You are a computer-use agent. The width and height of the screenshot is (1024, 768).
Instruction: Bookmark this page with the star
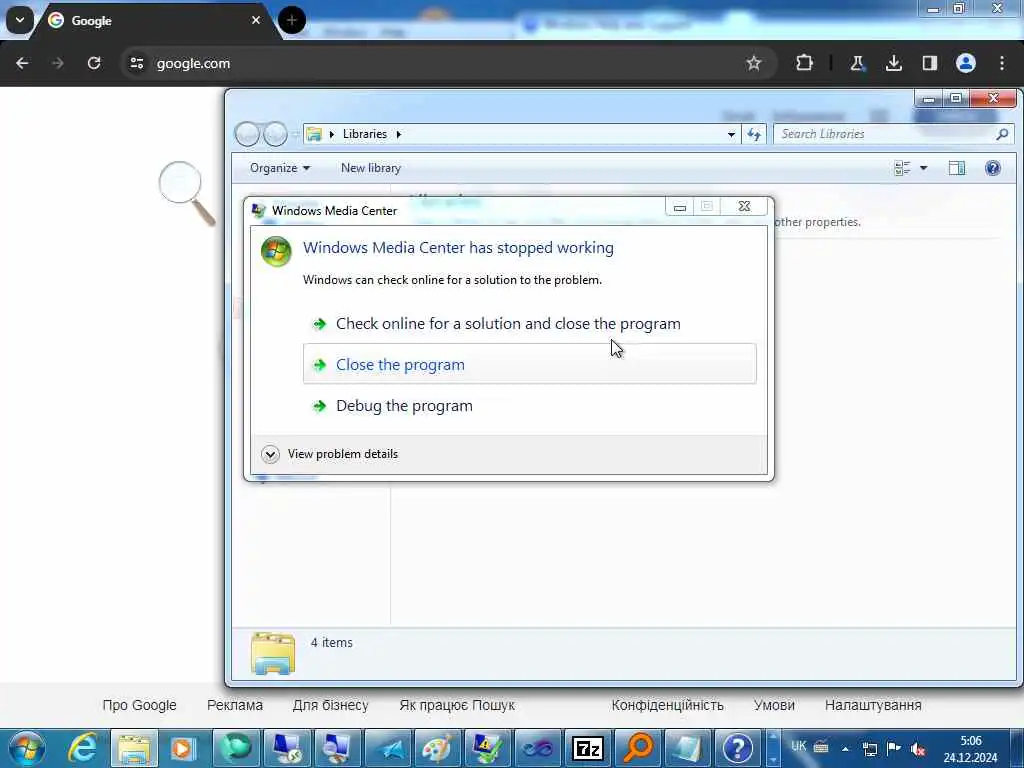(x=754, y=63)
